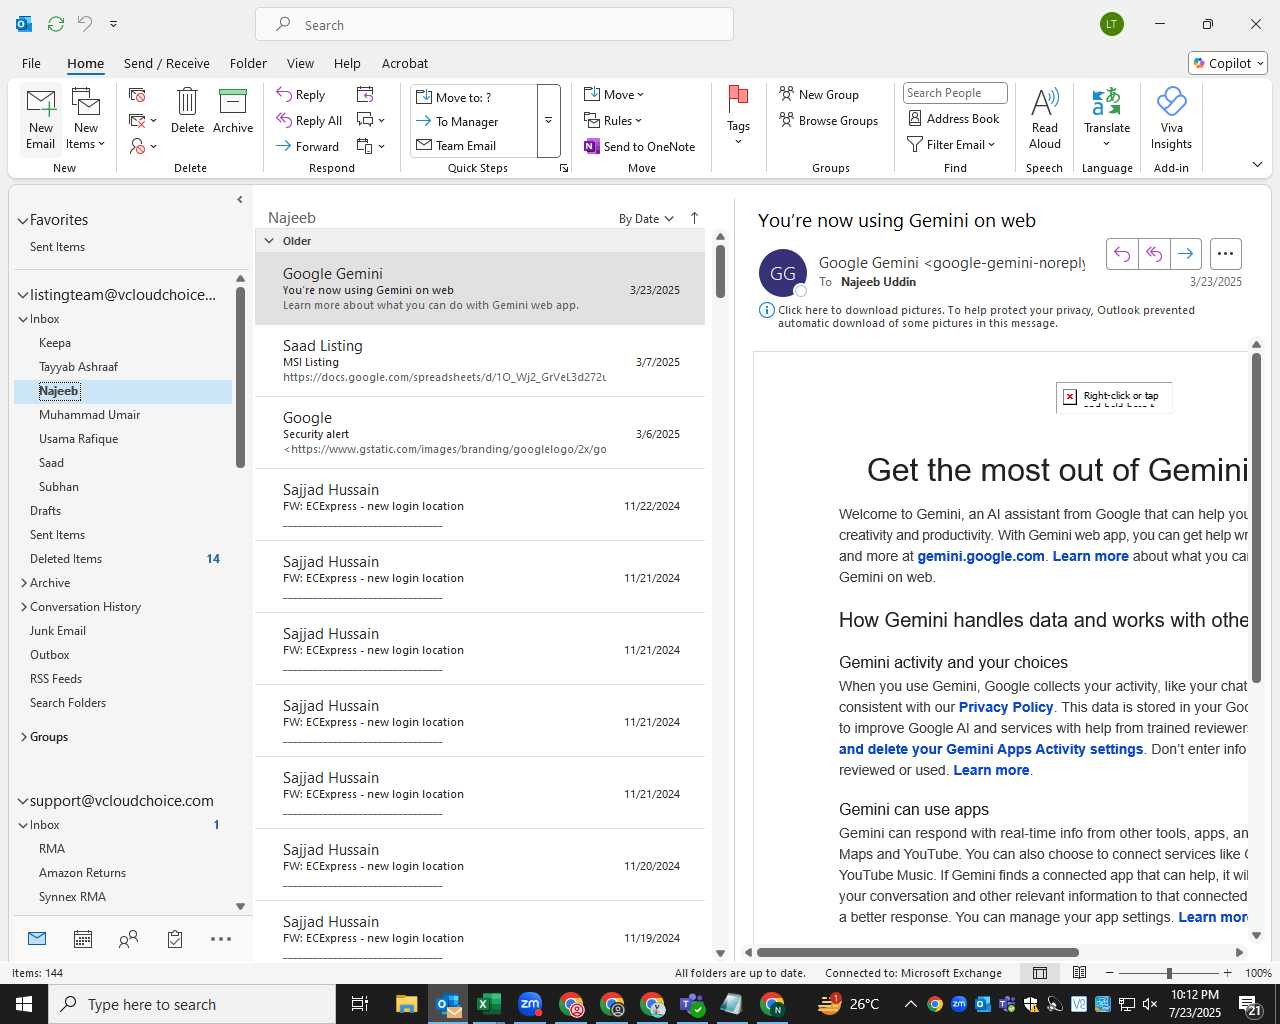Open the Address Book
Image resolution: width=1280 pixels, height=1024 pixels.
pos(953,118)
